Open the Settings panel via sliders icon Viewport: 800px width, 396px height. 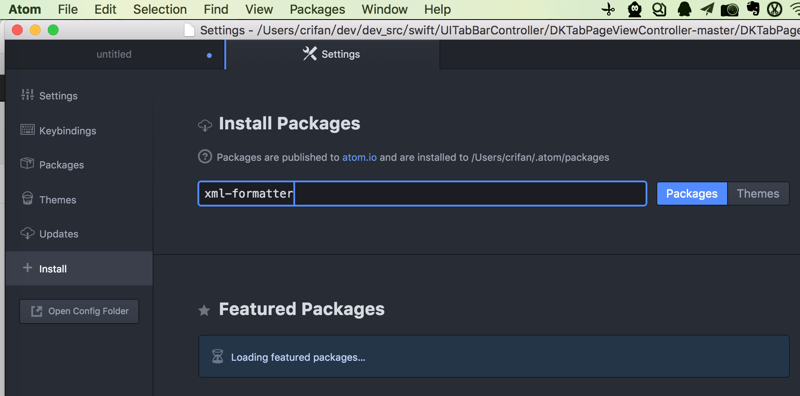(27, 95)
